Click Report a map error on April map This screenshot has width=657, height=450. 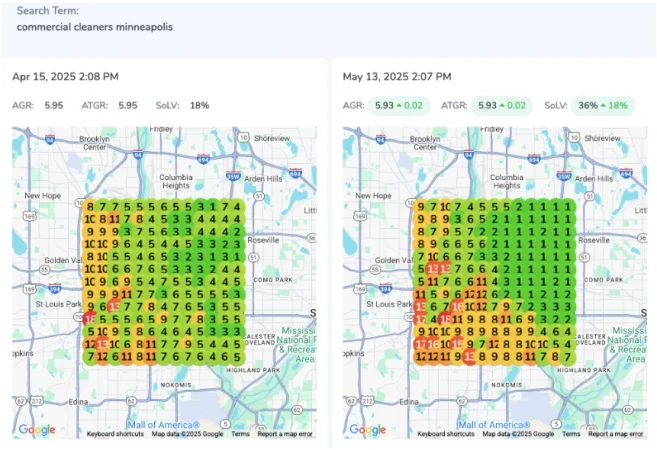click(x=285, y=434)
